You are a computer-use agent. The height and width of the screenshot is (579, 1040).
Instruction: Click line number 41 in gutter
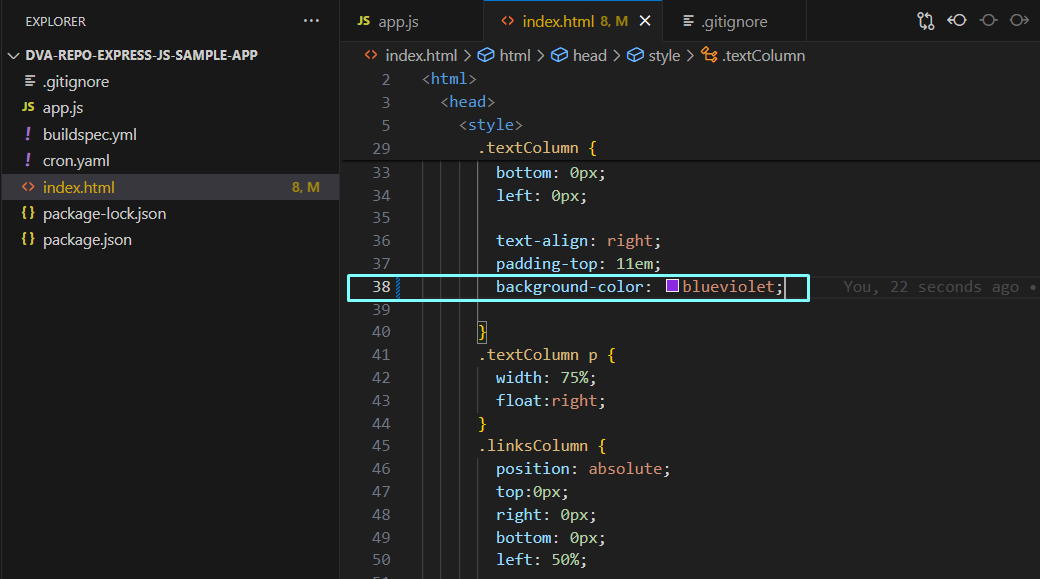pyautogui.click(x=380, y=354)
